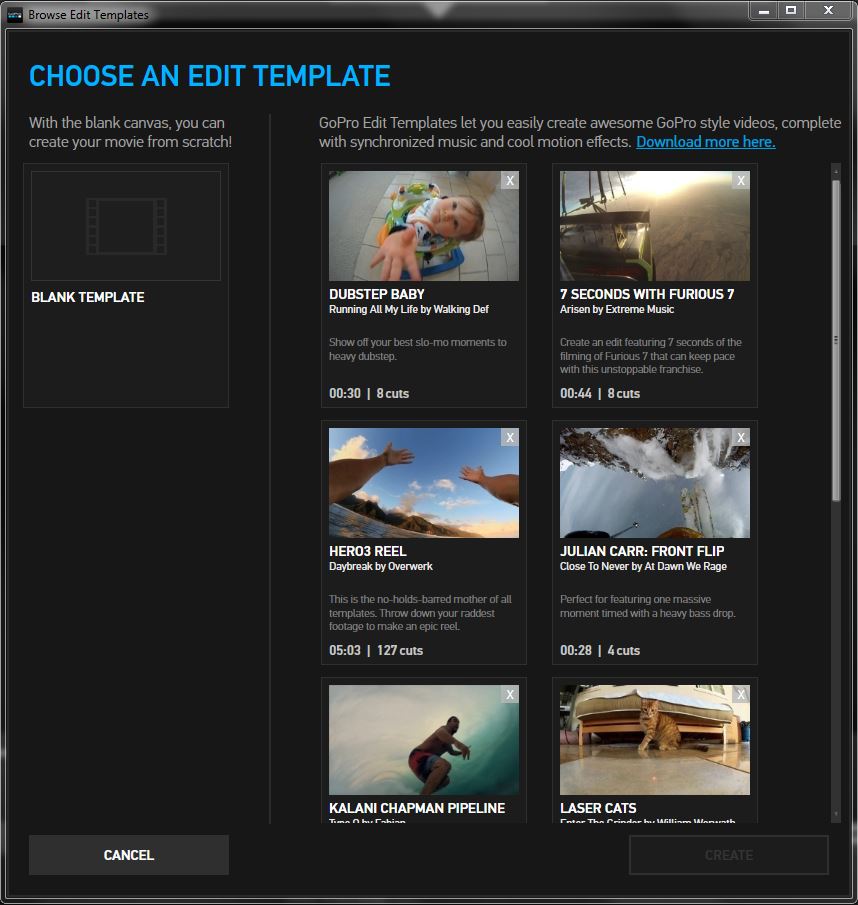The height and width of the screenshot is (905, 858).
Task: Click "Daybreak by Overwerk" subtitle
Action: [381, 566]
